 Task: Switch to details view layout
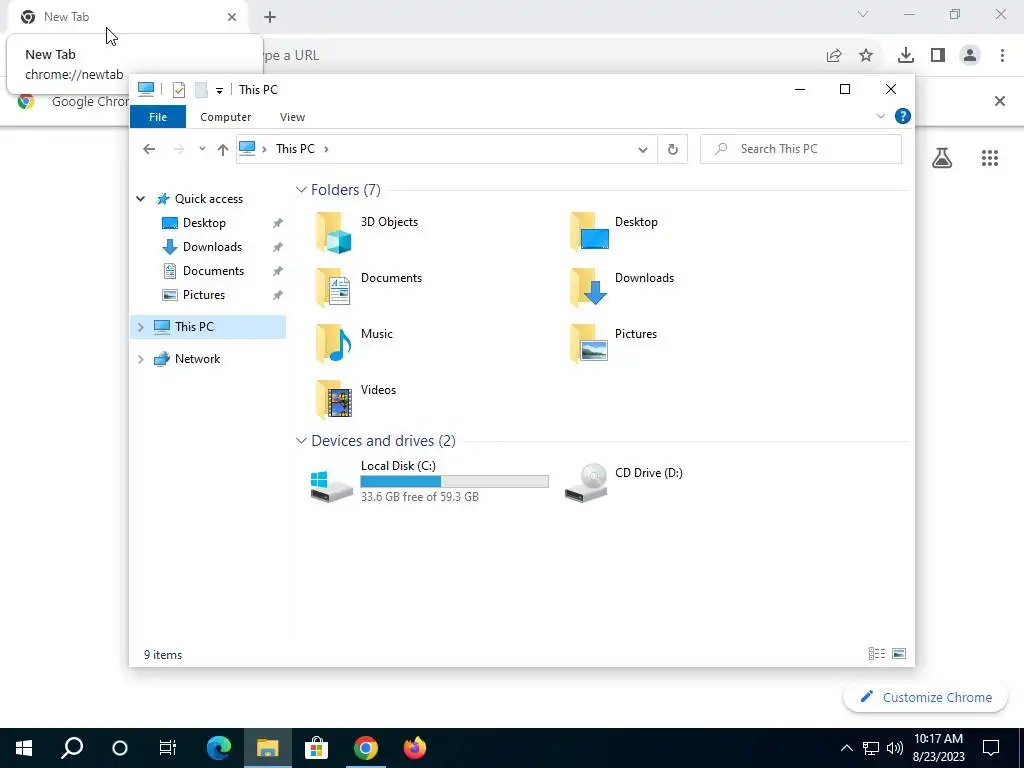[876, 654]
